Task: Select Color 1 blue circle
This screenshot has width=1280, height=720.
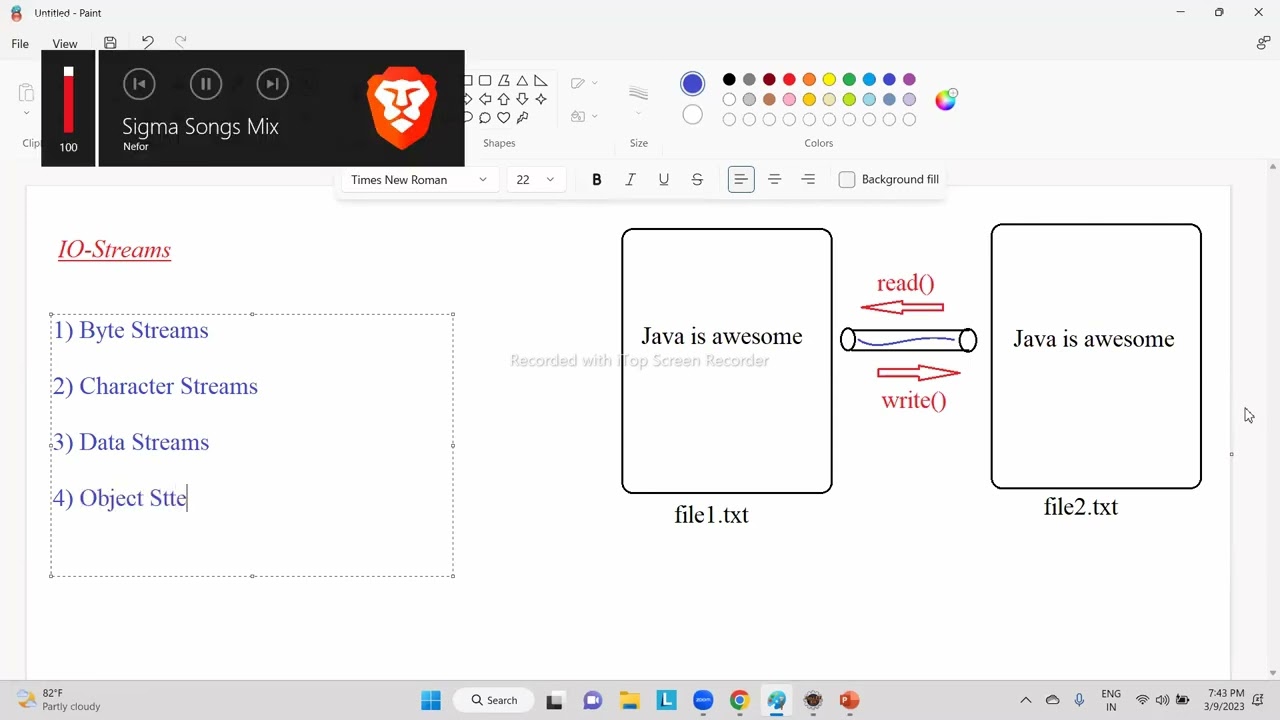Action: point(692,84)
